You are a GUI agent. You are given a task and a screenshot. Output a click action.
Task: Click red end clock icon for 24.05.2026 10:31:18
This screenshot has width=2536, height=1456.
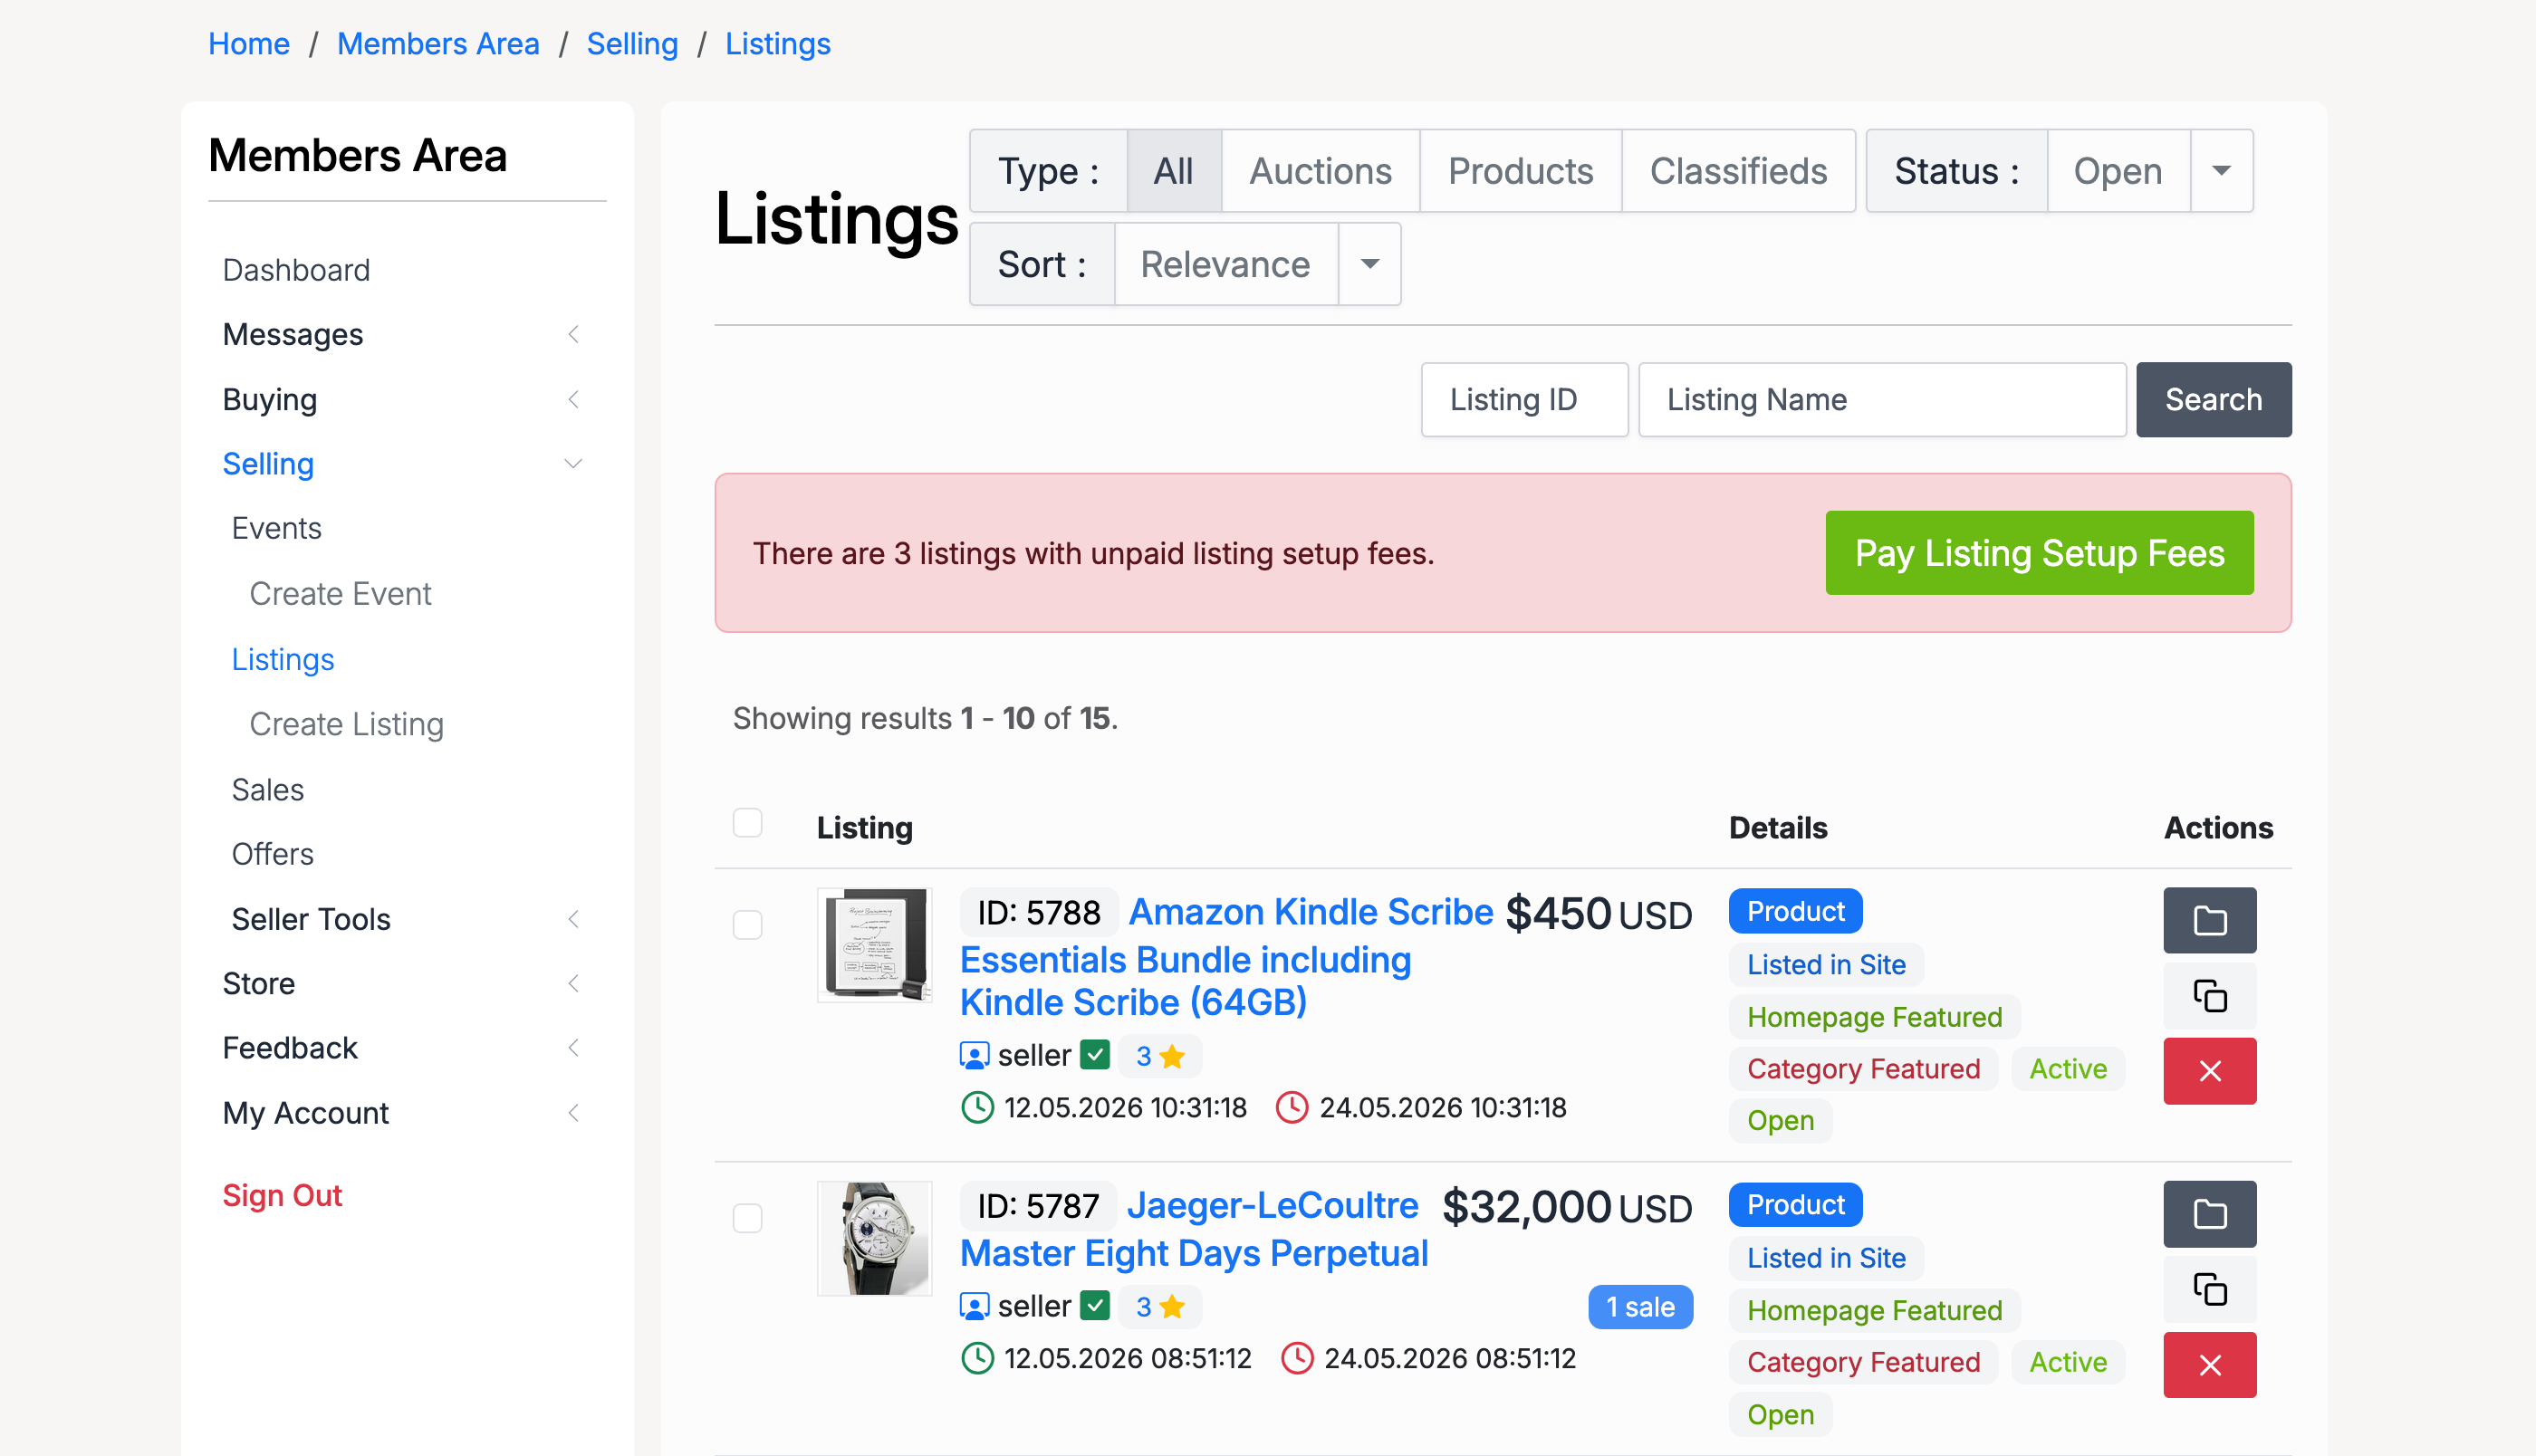(1292, 1107)
